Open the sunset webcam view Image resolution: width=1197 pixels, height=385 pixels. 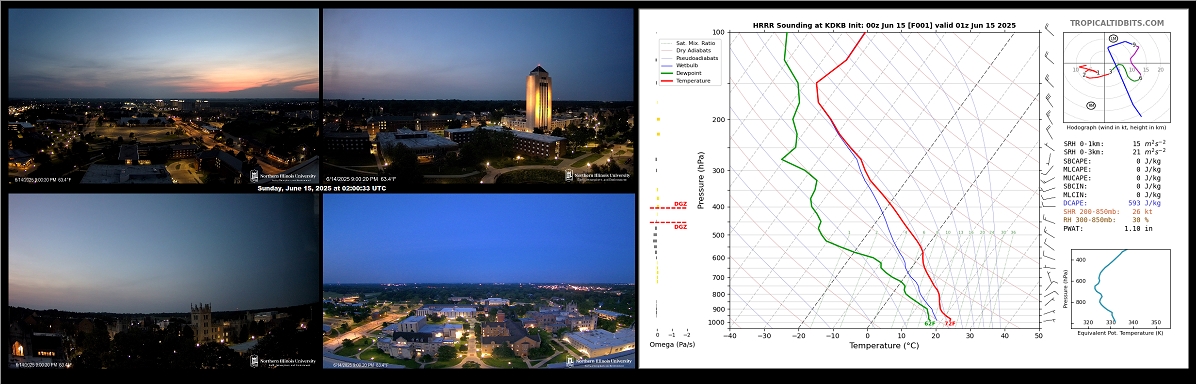[163, 95]
